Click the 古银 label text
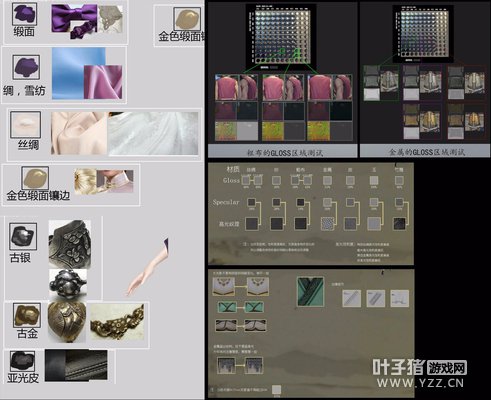The image size is (491, 400). (x=20, y=258)
